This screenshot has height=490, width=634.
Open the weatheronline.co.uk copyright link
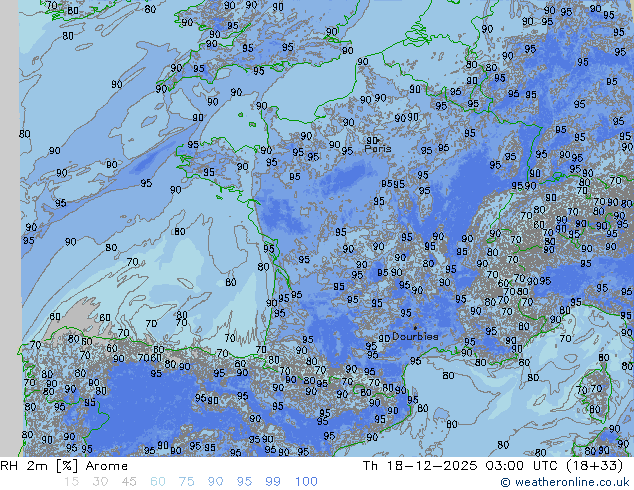pyautogui.click(x=565, y=482)
